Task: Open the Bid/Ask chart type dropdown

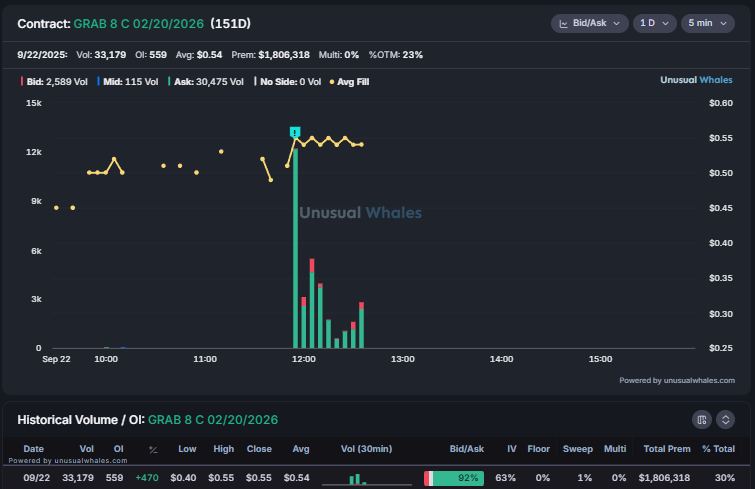Action: click(x=589, y=23)
